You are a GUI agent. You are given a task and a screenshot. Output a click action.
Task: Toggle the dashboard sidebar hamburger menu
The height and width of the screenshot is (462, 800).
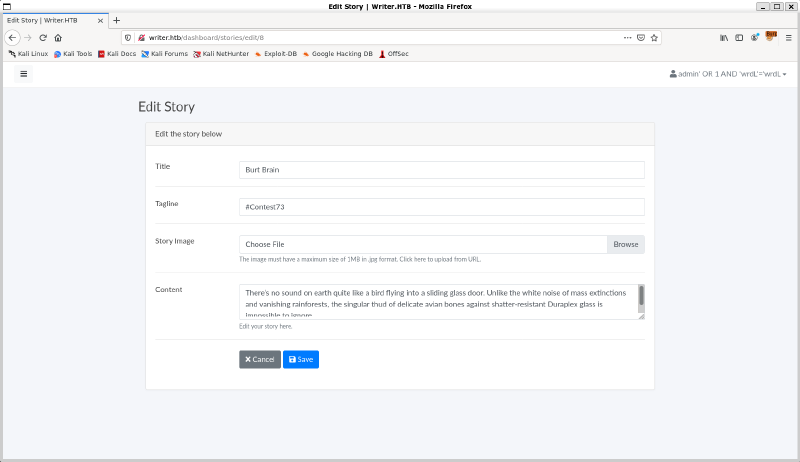(x=24, y=73)
